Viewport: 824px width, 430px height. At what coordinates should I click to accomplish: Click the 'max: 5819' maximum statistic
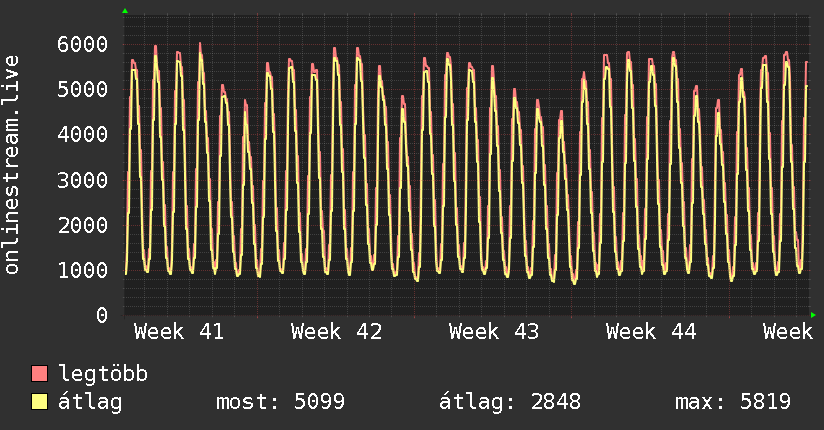click(733, 402)
